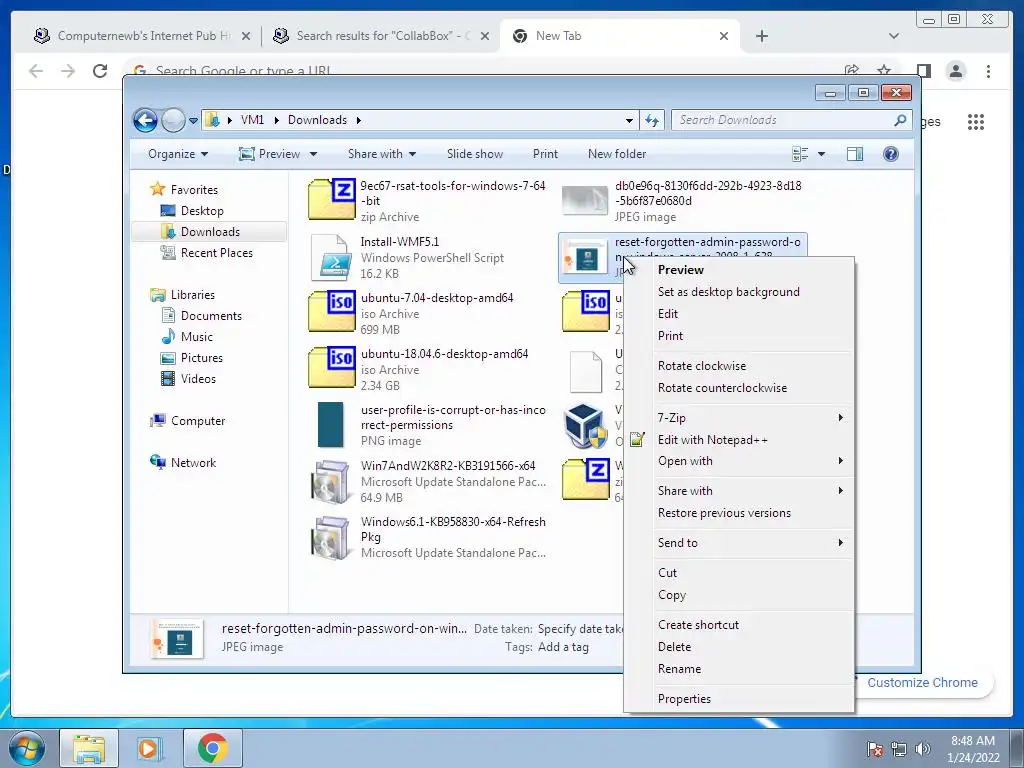
Task: Open the Music library
Action: pos(197,336)
